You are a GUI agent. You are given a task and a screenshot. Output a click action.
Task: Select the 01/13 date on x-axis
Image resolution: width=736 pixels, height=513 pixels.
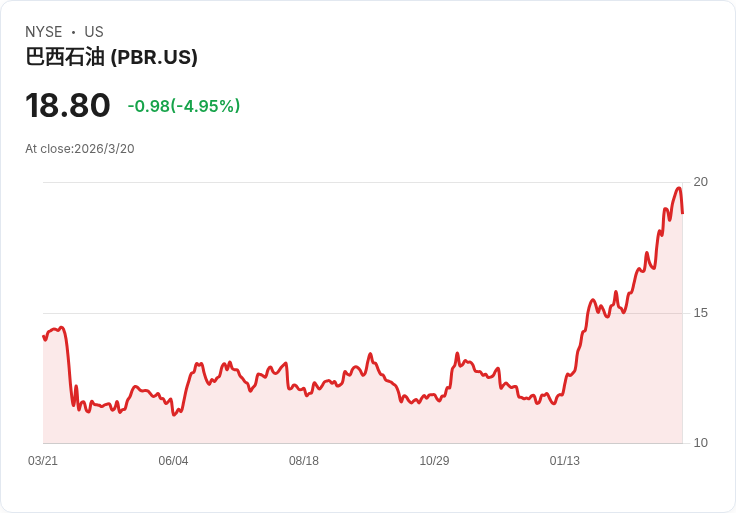[565, 461]
